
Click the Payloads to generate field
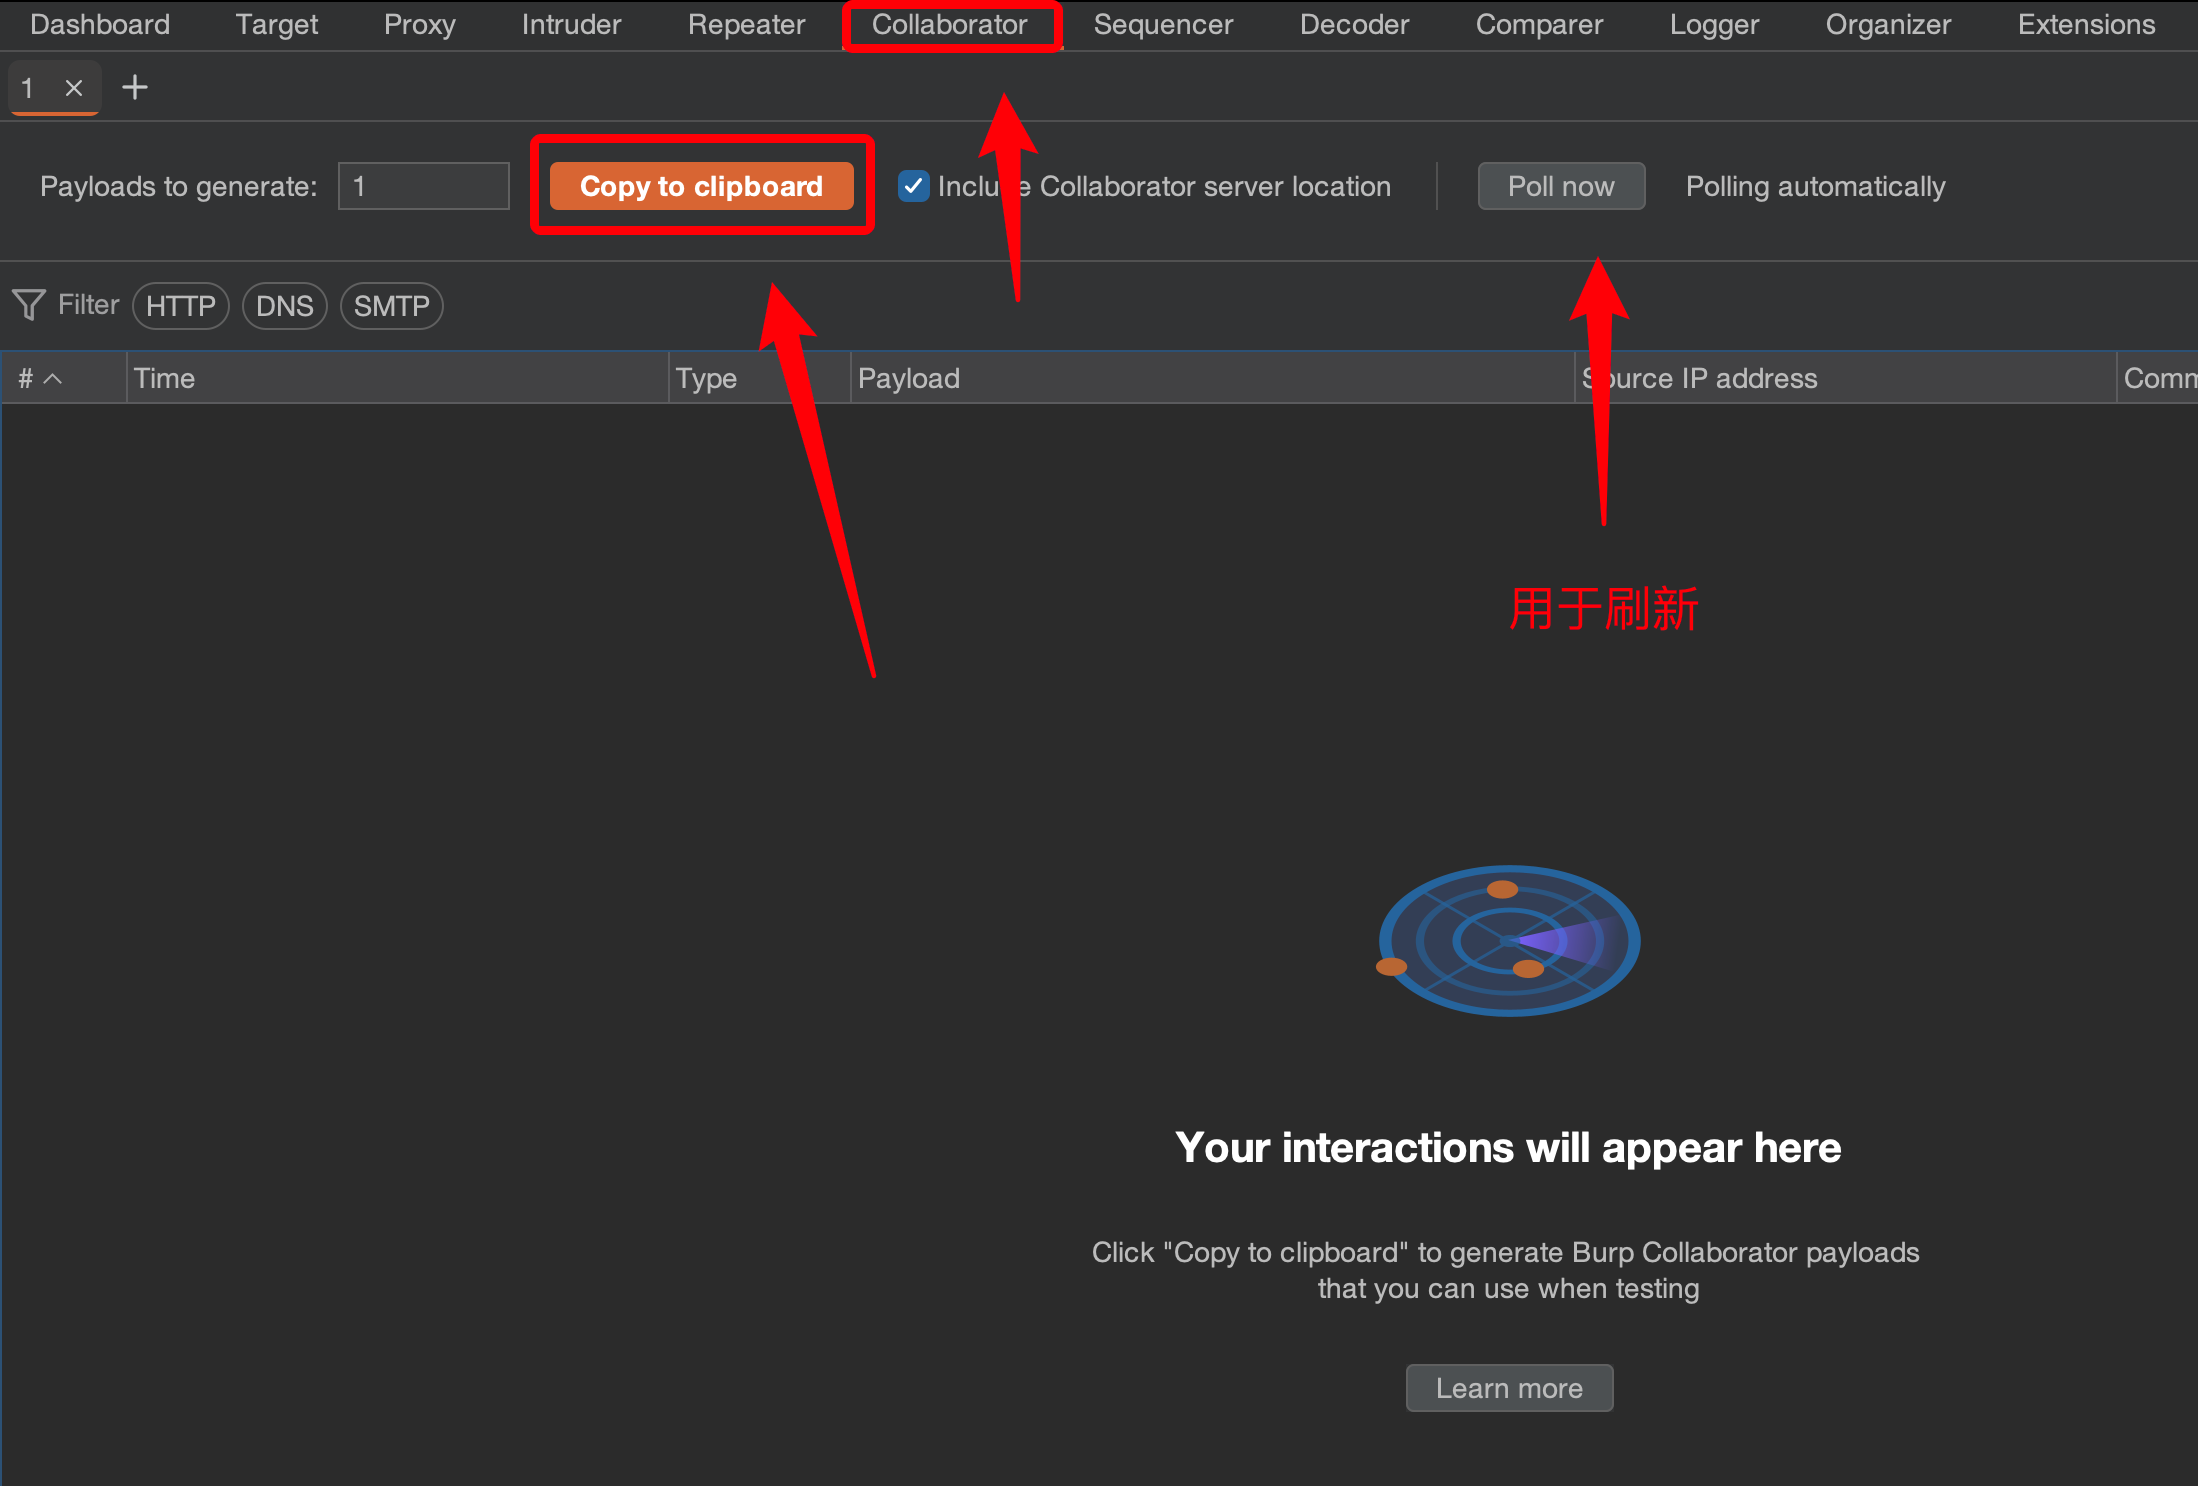point(423,186)
